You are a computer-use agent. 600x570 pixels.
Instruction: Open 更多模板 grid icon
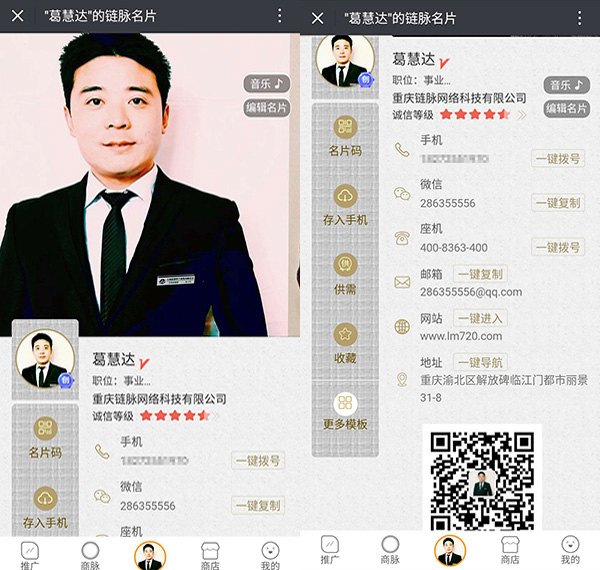coord(345,403)
